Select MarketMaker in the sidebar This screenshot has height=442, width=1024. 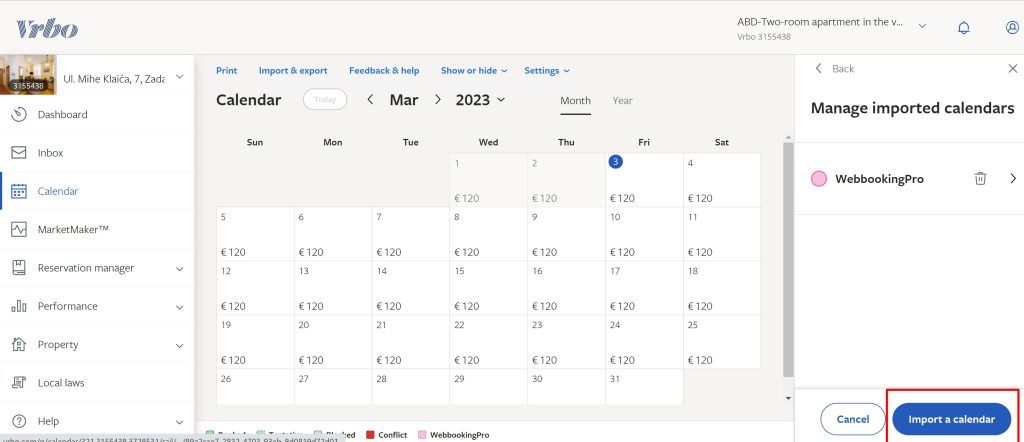(x=72, y=230)
